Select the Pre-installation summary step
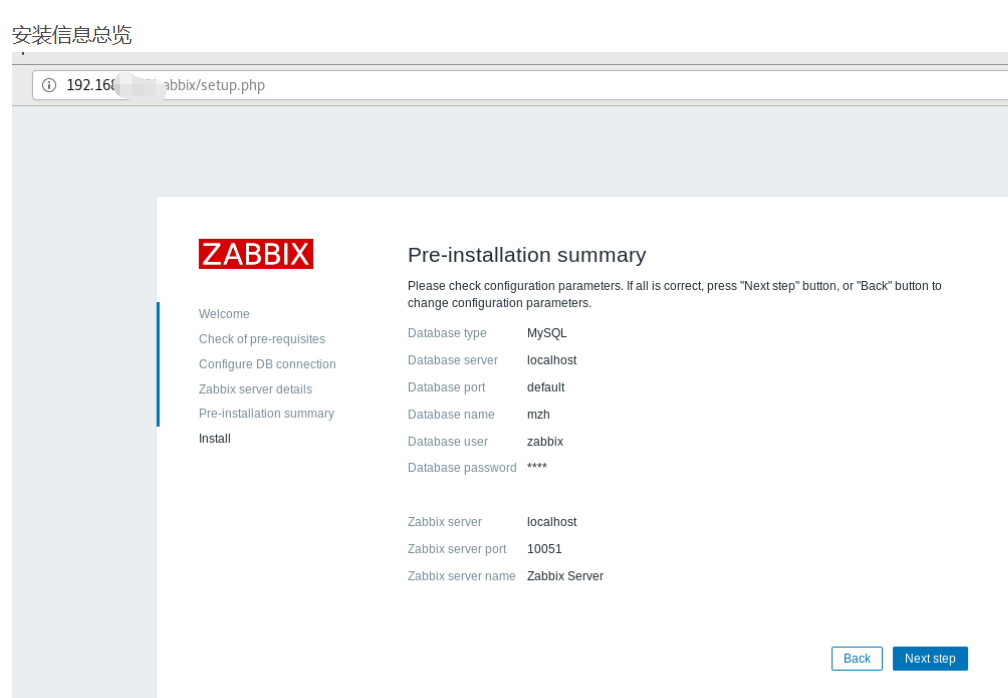The height and width of the screenshot is (698, 1008). (266, 413)
